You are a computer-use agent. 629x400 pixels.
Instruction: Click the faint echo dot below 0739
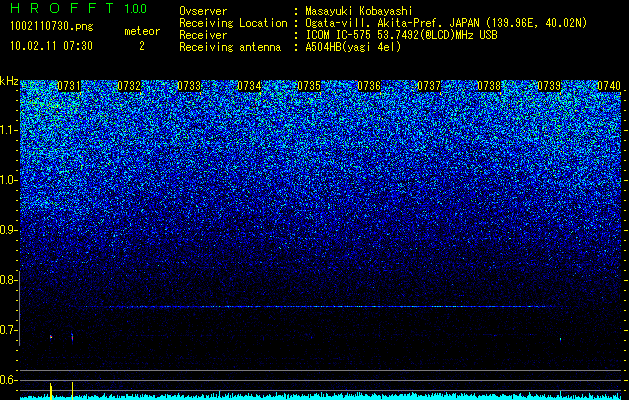pyautogui.click(x=560, y=339)
